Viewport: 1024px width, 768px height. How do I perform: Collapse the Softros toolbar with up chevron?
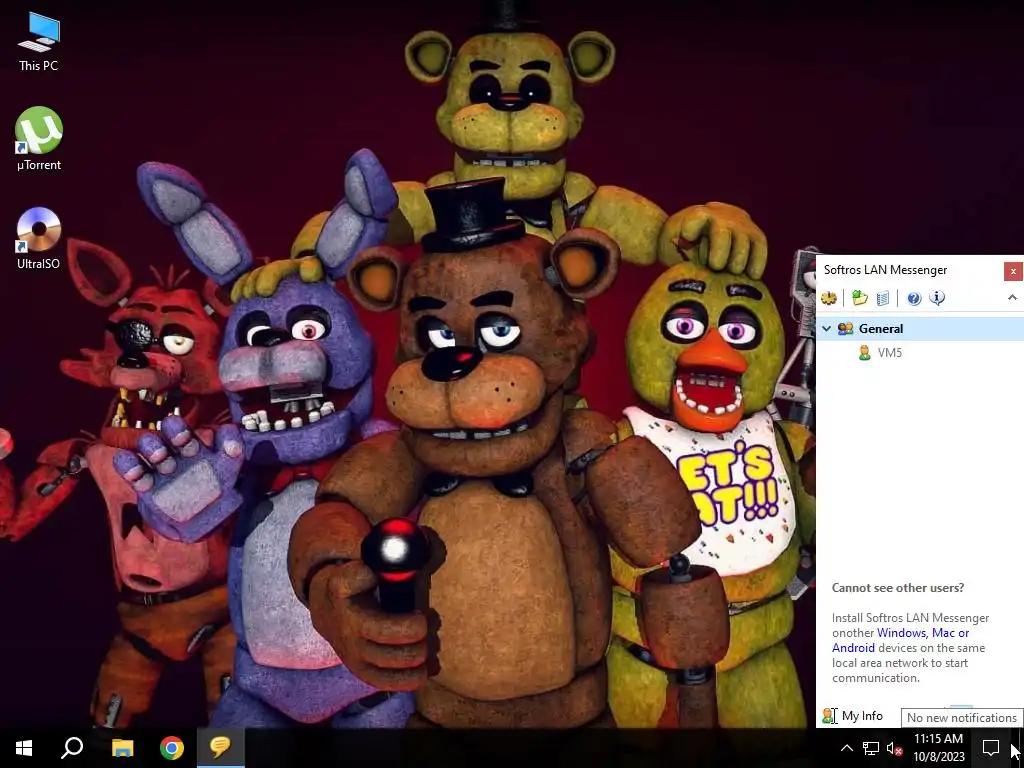pos(1012,298)
